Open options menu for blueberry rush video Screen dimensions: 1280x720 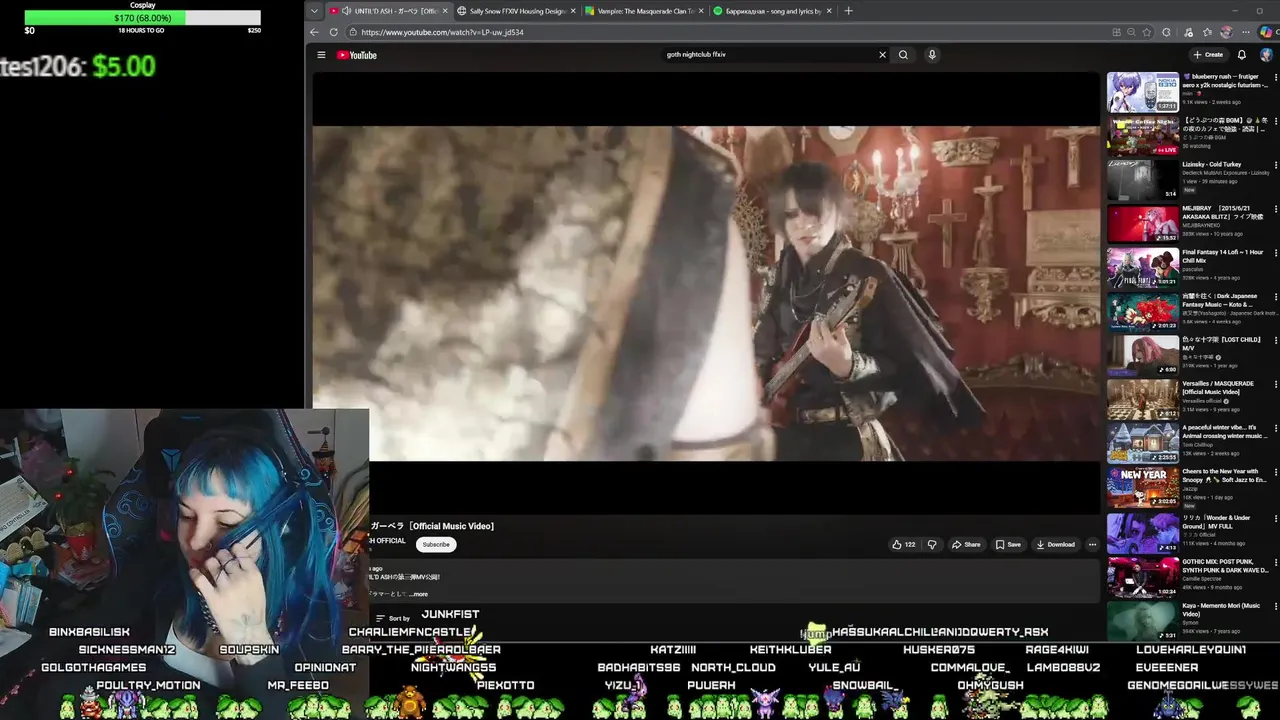pos(1275,77)
